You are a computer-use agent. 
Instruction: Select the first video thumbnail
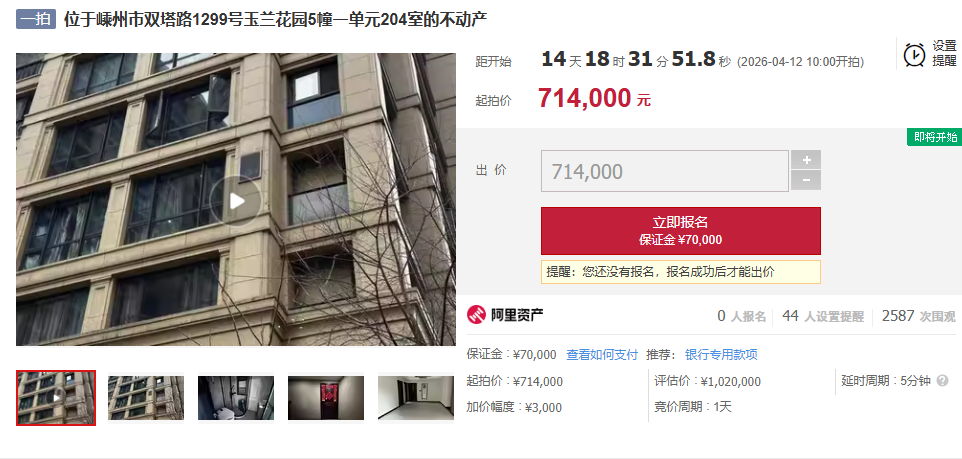[56, 398]
